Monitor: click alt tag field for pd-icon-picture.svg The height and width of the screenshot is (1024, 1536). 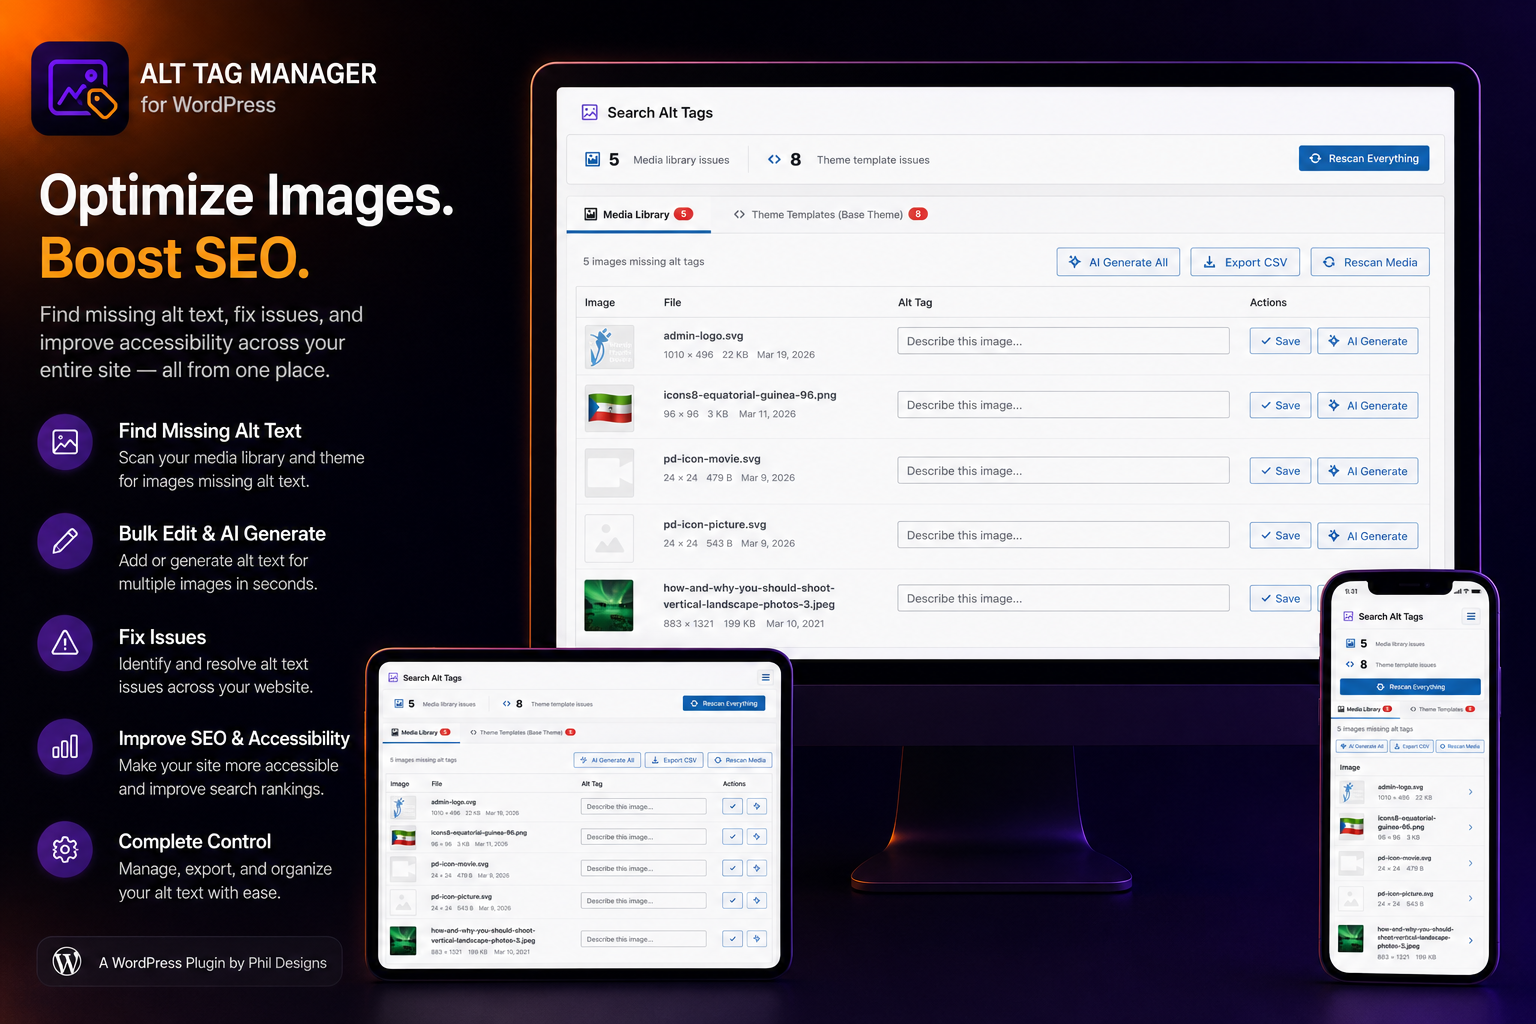pos(1063,535)
